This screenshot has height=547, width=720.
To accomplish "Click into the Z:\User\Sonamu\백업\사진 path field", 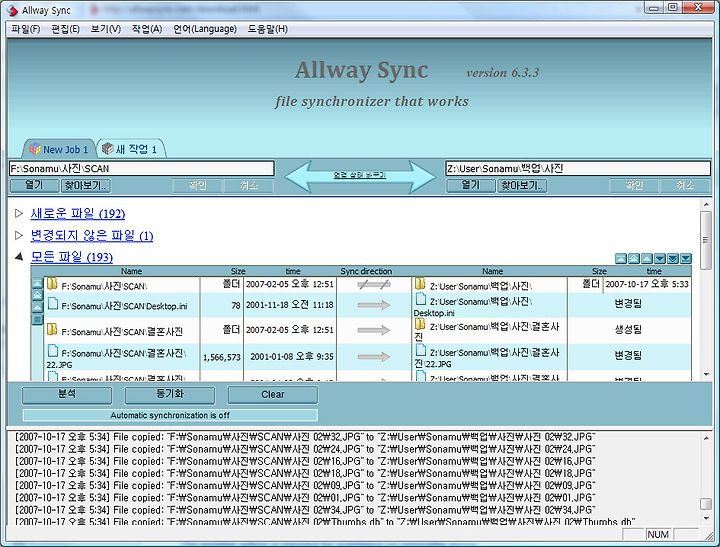I will click(578, 169).
